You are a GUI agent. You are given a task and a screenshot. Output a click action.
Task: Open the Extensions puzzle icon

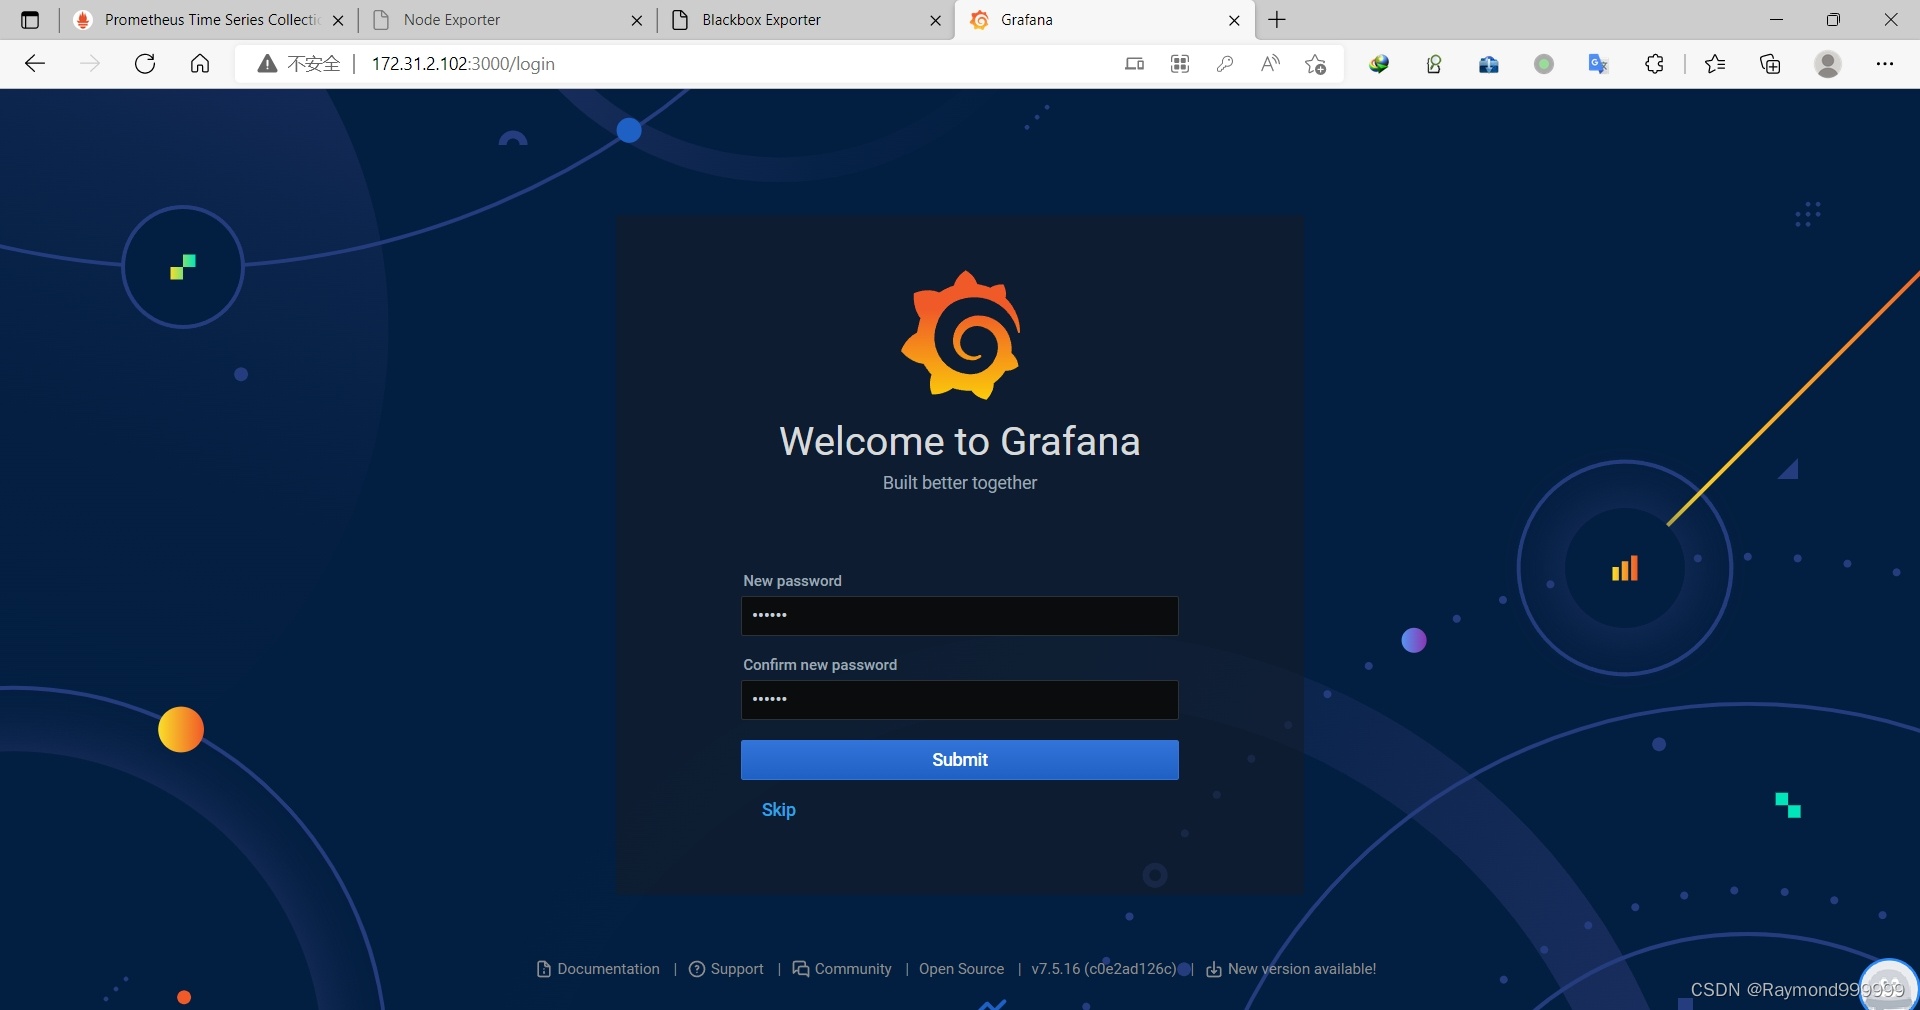(x=1654, y=64)
